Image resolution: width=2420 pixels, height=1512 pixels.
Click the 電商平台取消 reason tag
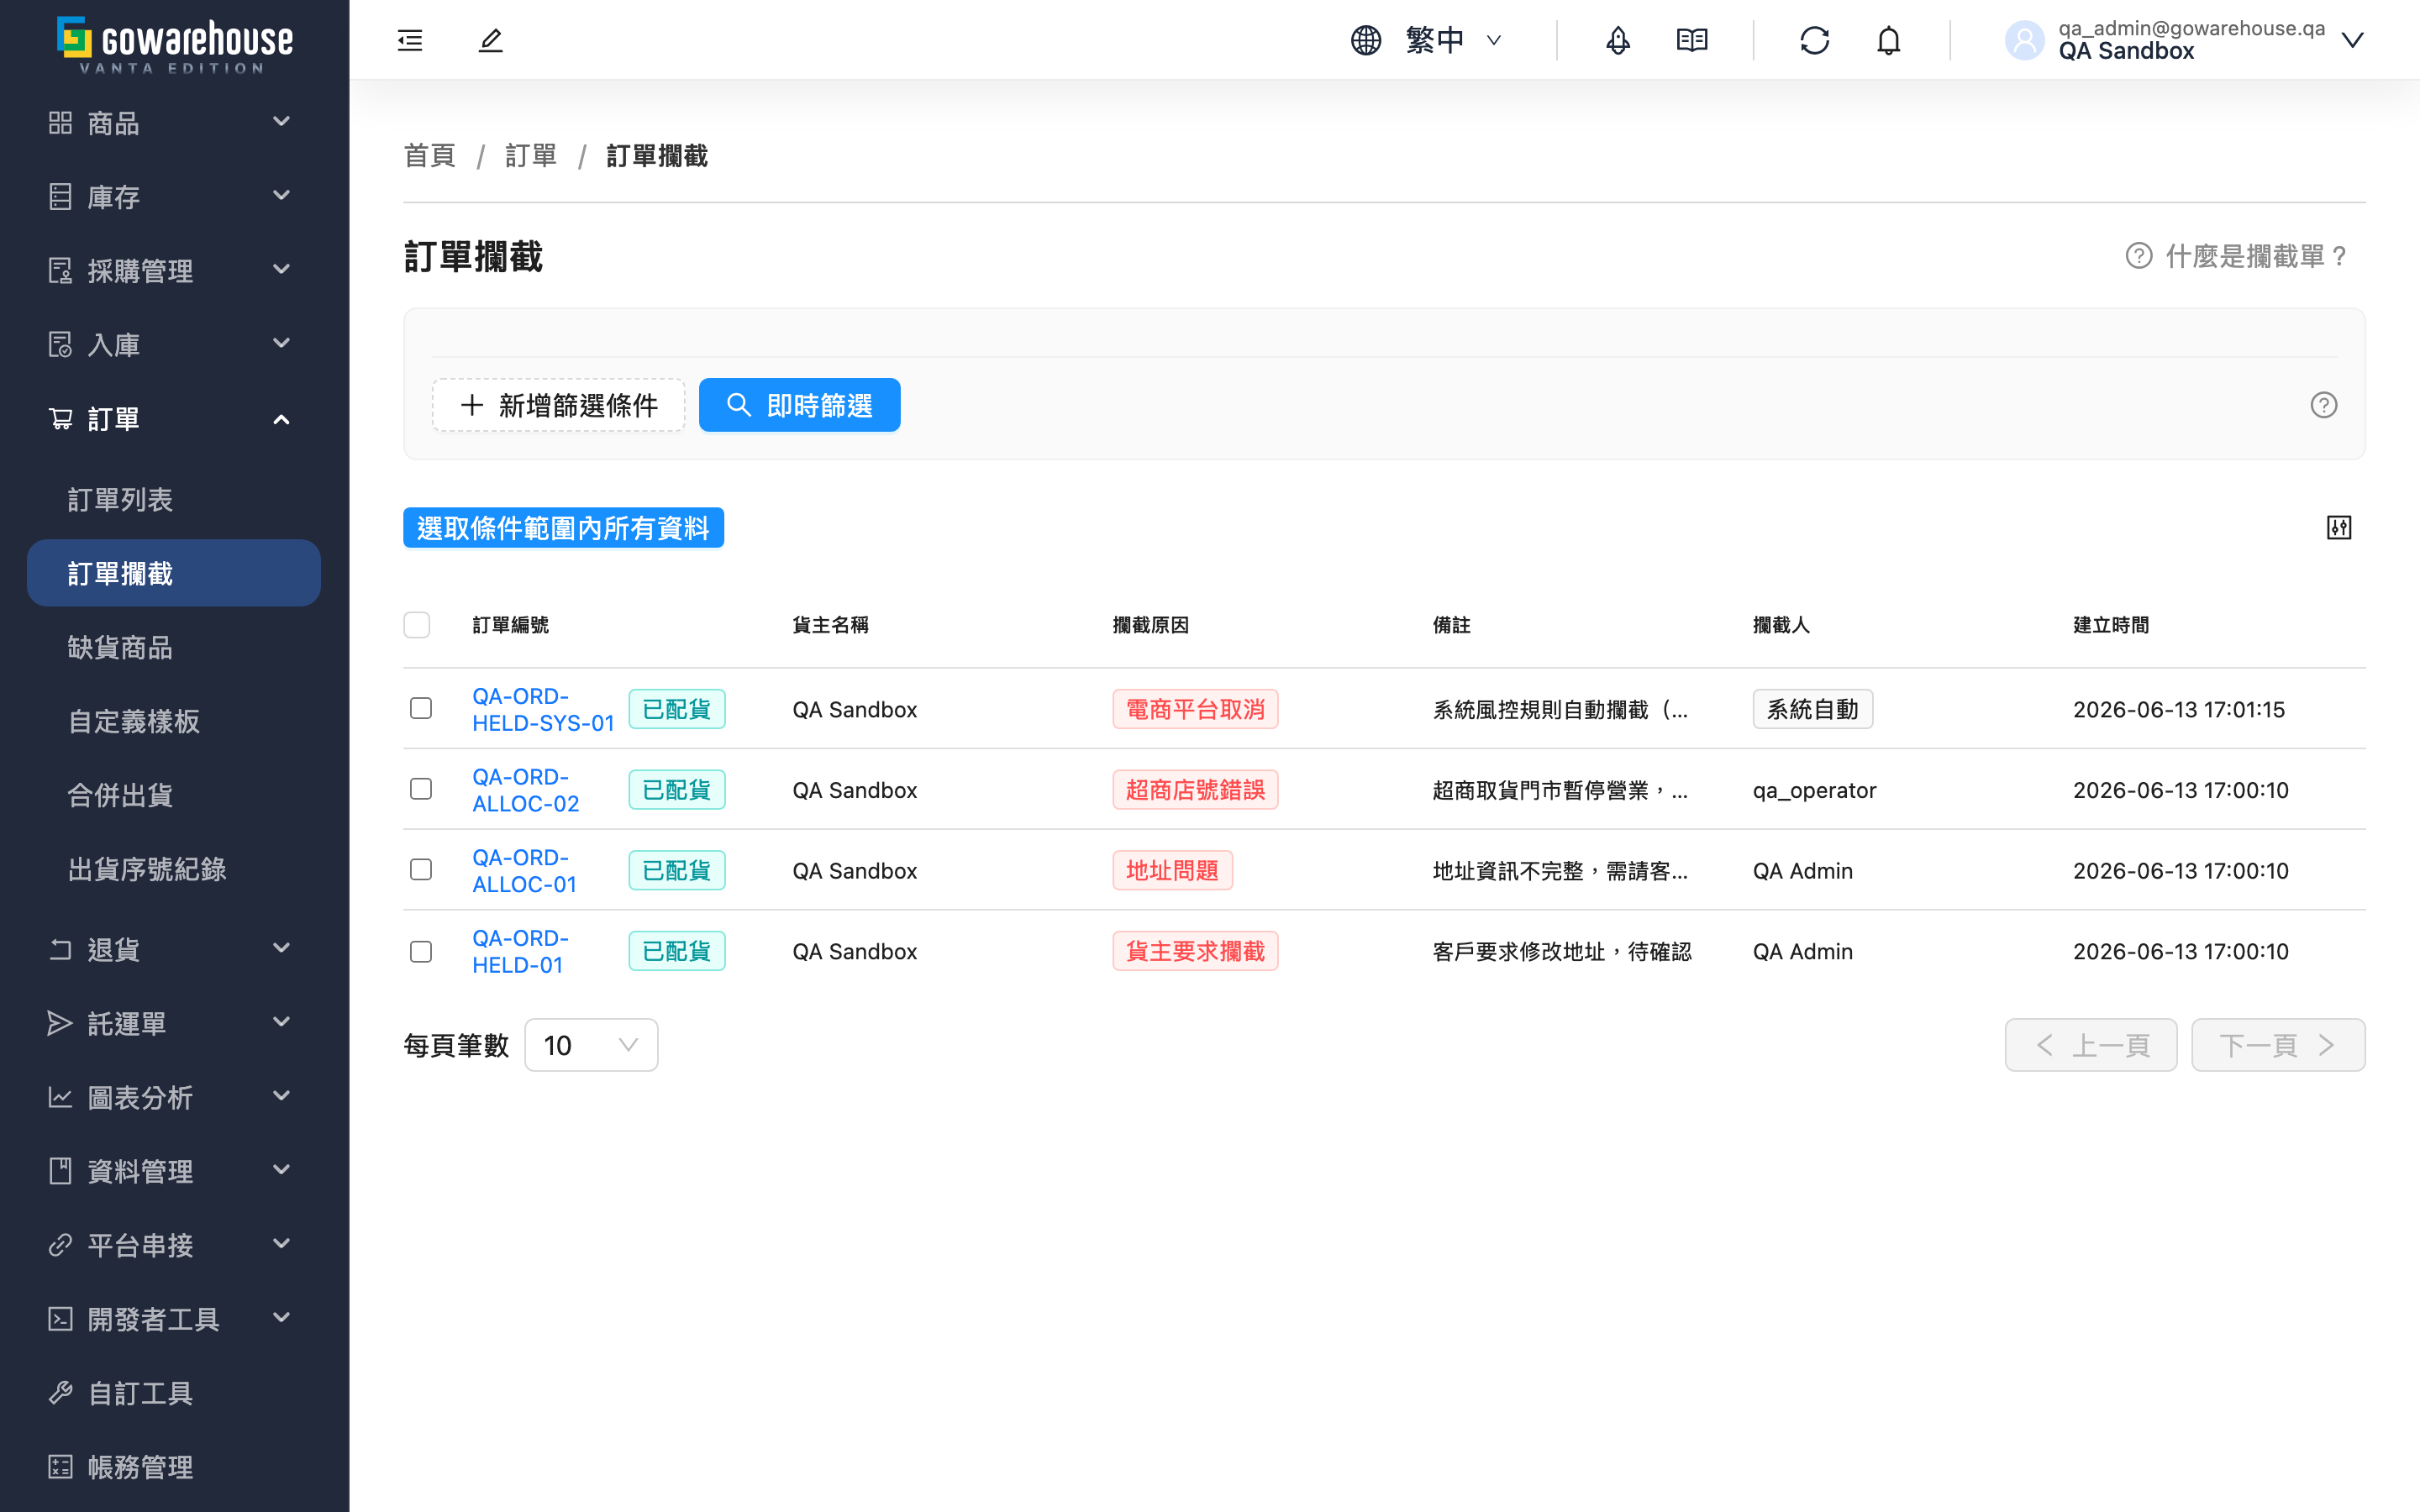[1195, 709]
